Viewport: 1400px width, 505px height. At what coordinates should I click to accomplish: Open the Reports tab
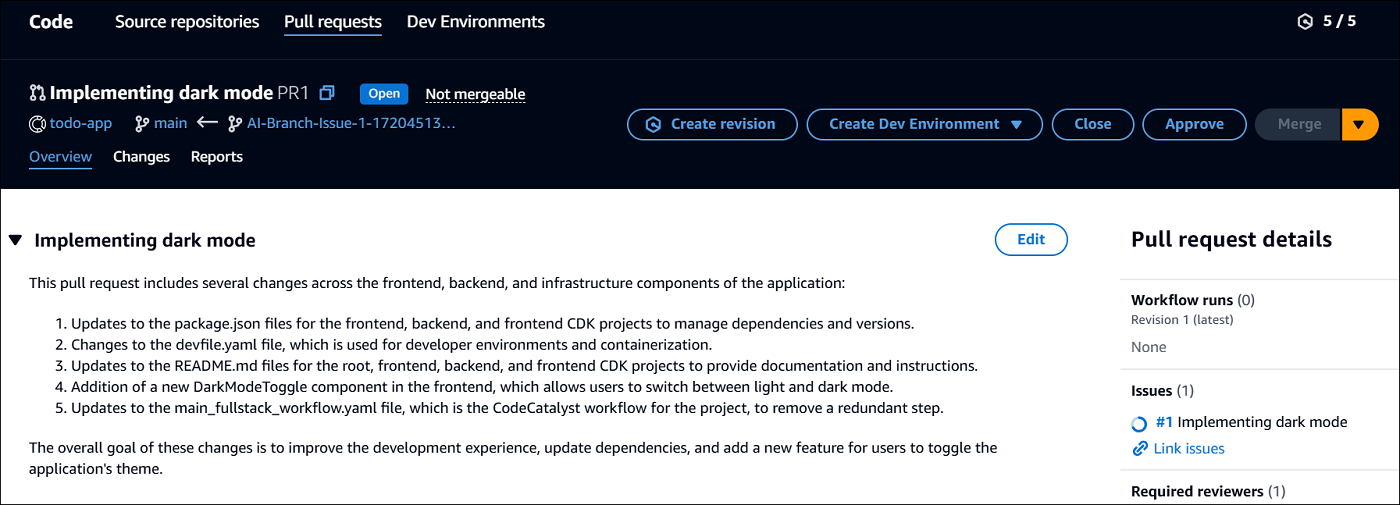(217, 157)
